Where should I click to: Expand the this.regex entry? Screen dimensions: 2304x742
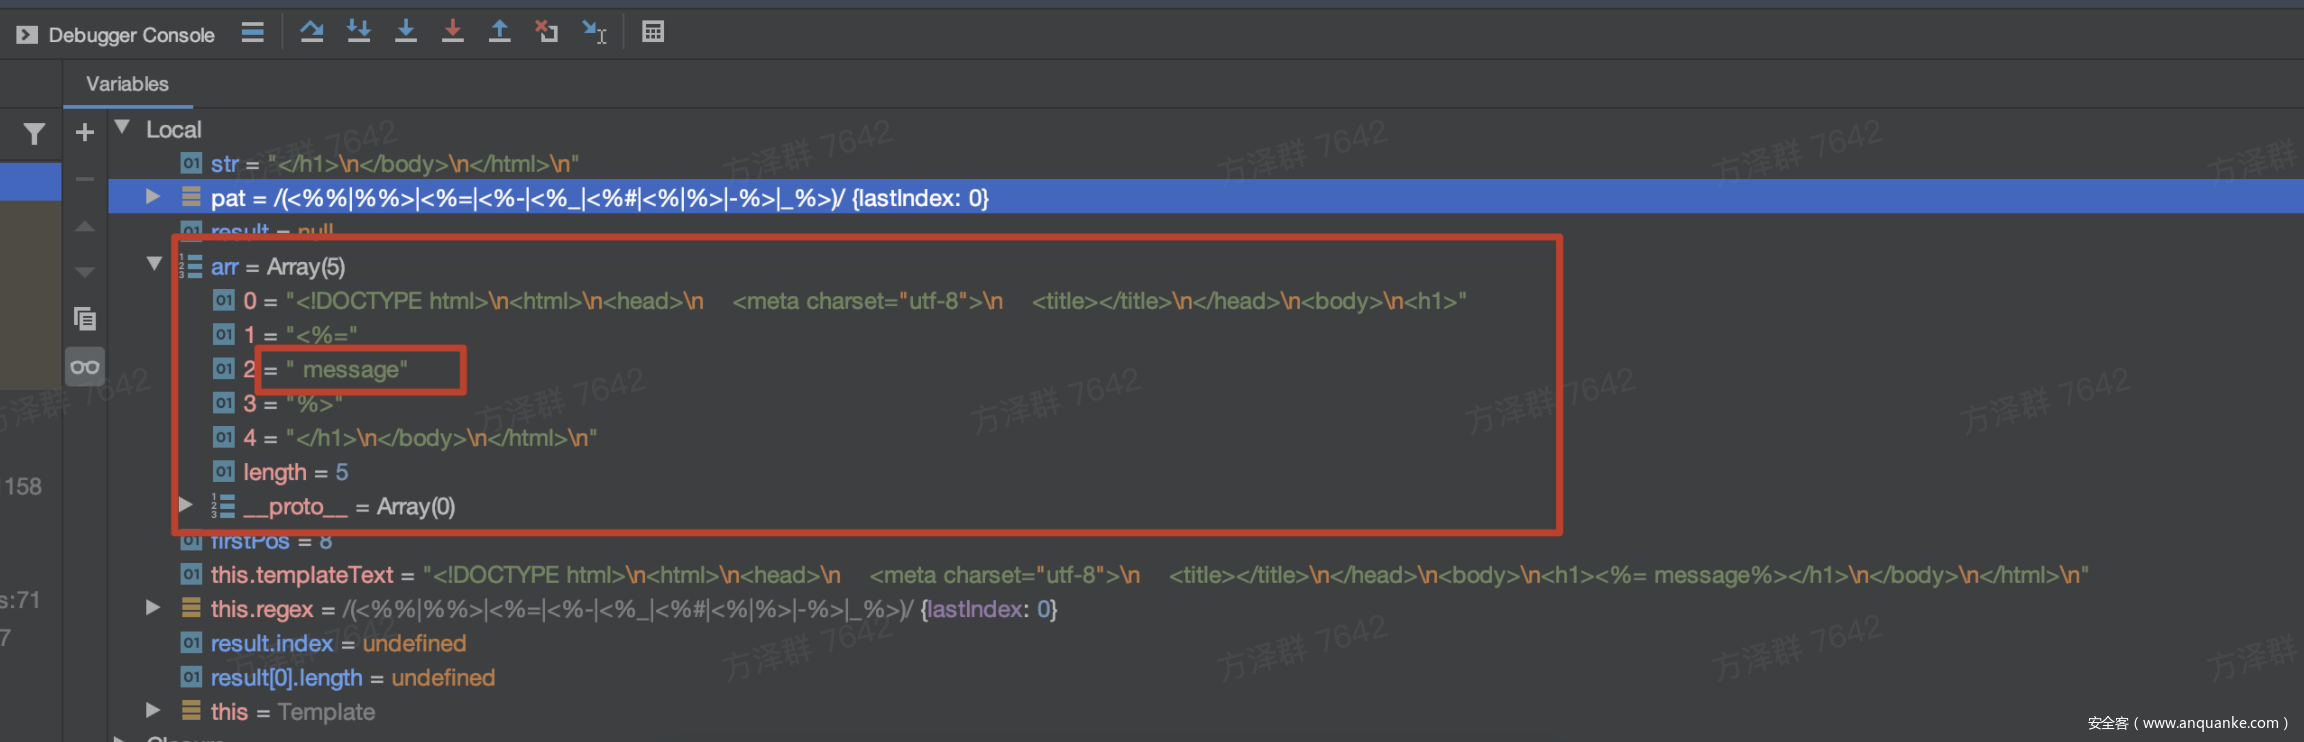click(x=153, y=608)
